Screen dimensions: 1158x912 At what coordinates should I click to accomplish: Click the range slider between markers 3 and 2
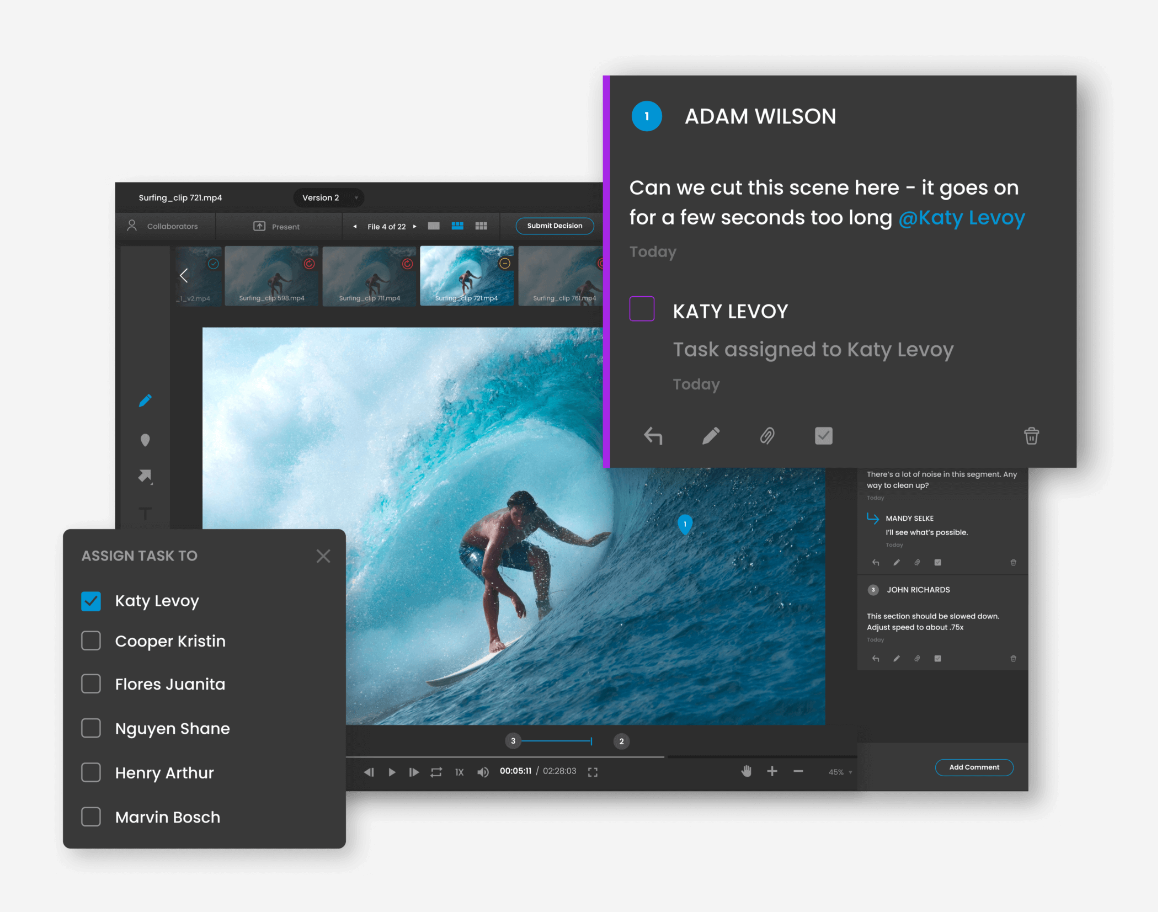point(556,741)
